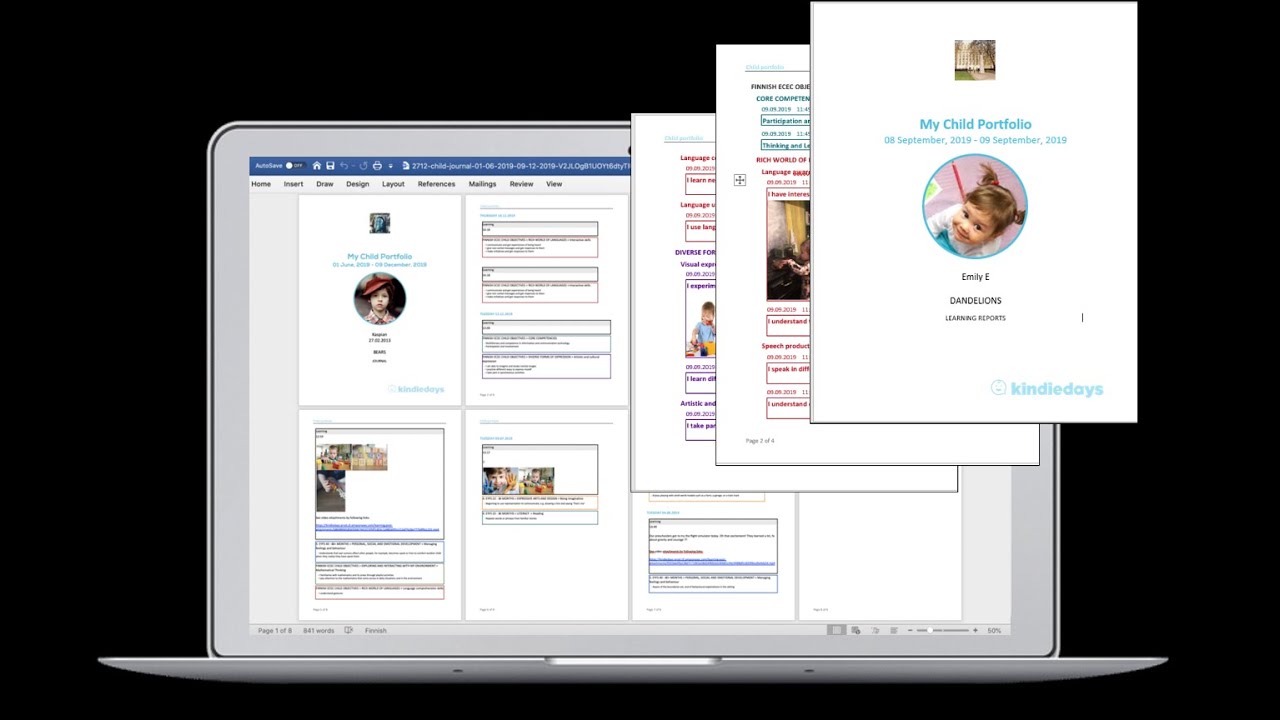Click the 'Page 2 of 4' footer text
The height and width of the screenshot is (720, 1280).
coord(760,441)
